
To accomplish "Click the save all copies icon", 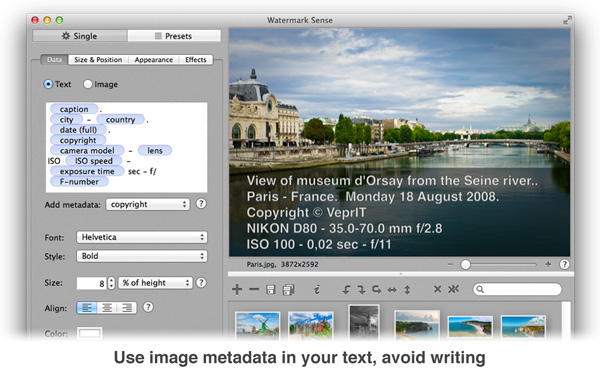I will click(289, 290).
